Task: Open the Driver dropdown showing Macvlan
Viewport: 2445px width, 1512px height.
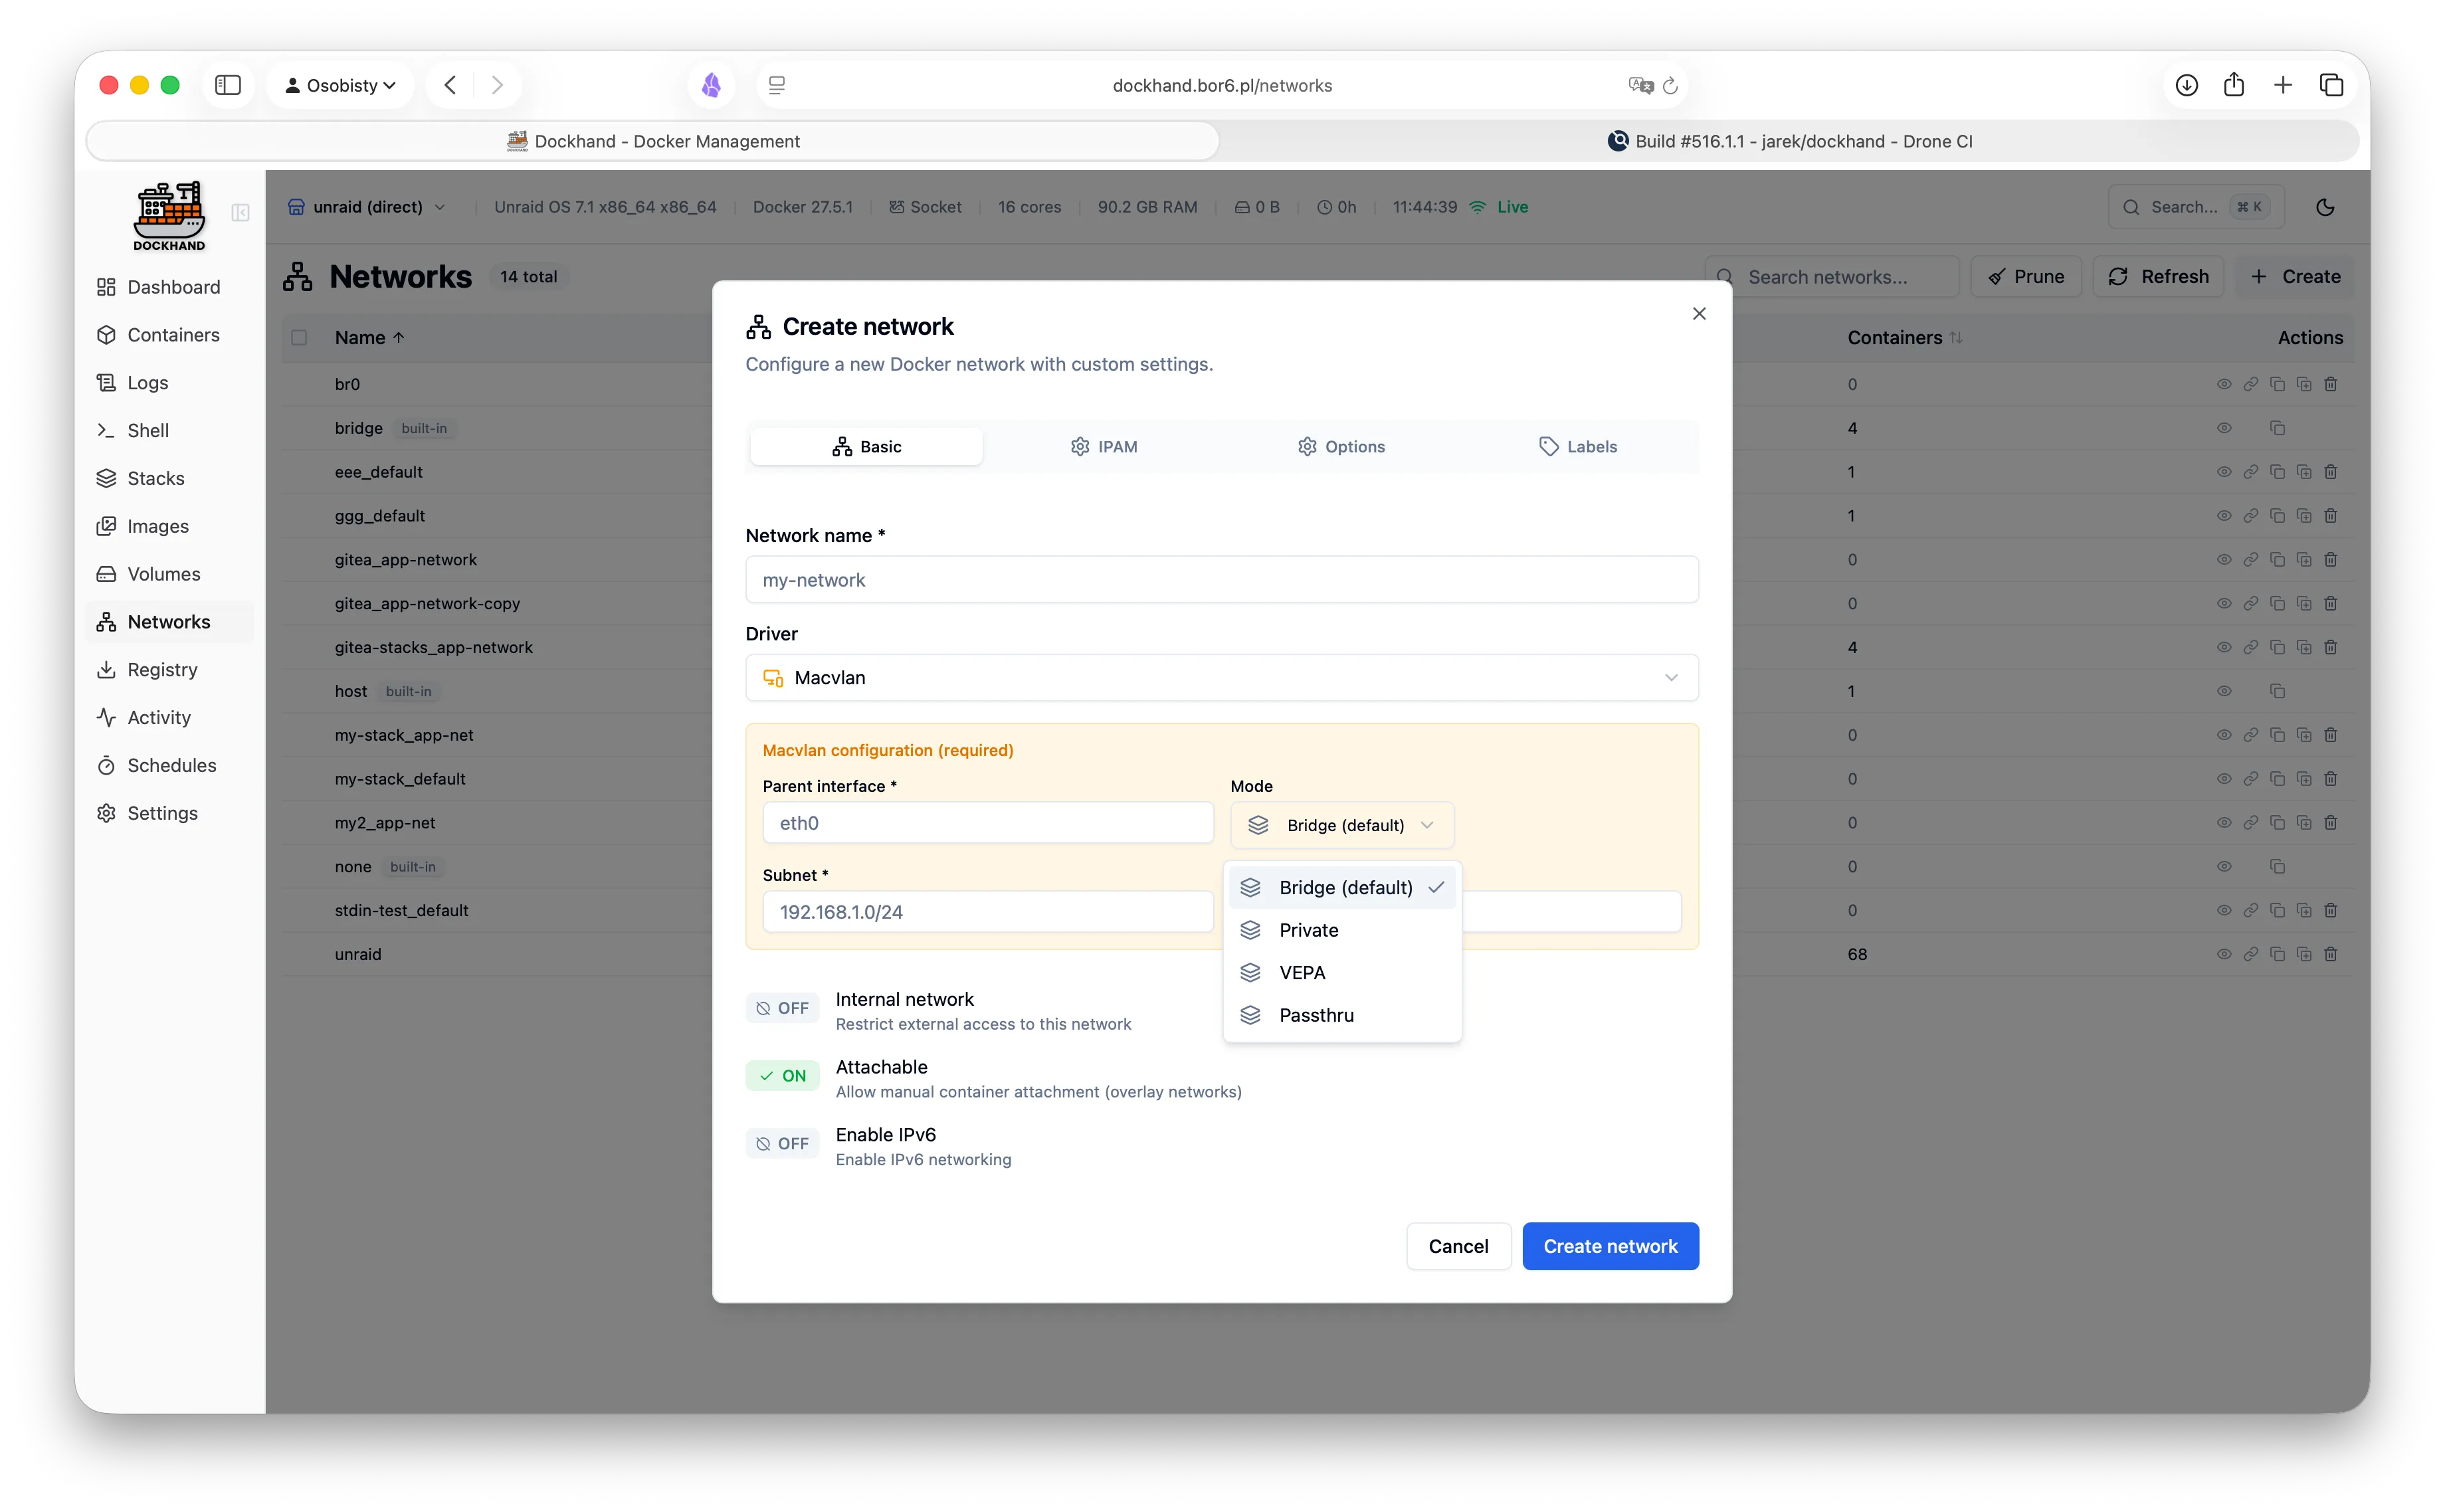Action: [x=1221, y=677]
